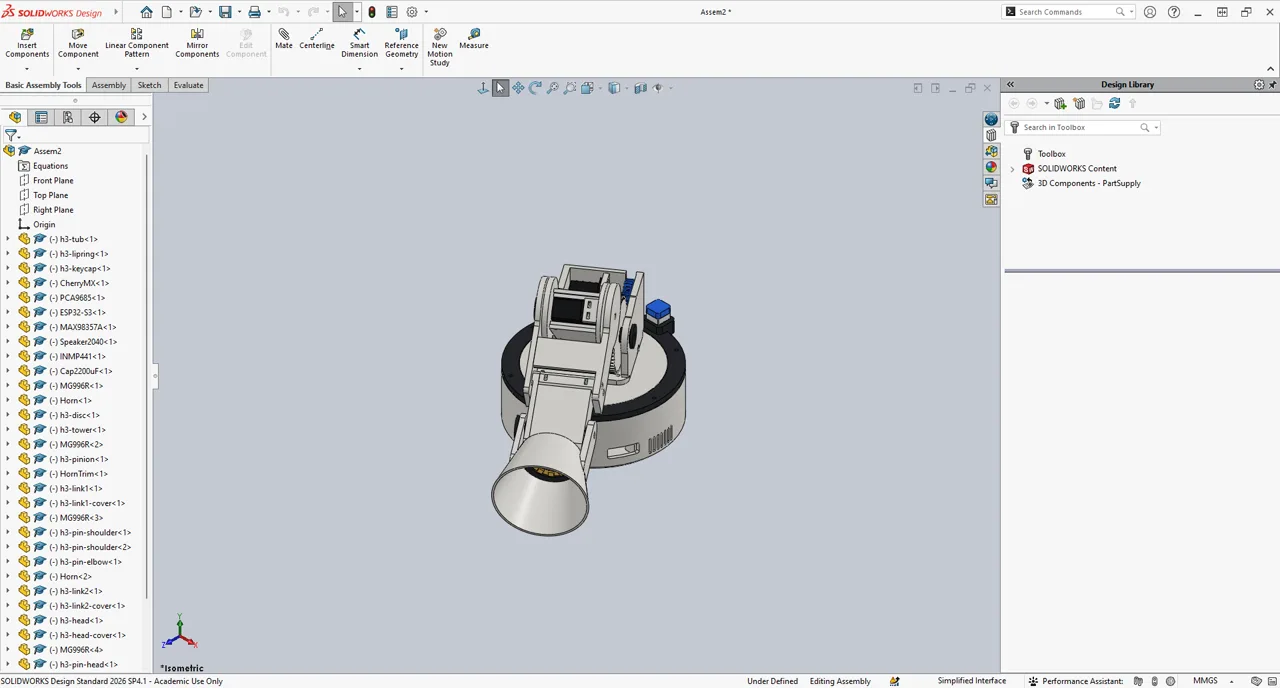Screen dimensions: 1280x688
Task: Open the DimXpertManager crosshair tab
Action: (95, 117)
